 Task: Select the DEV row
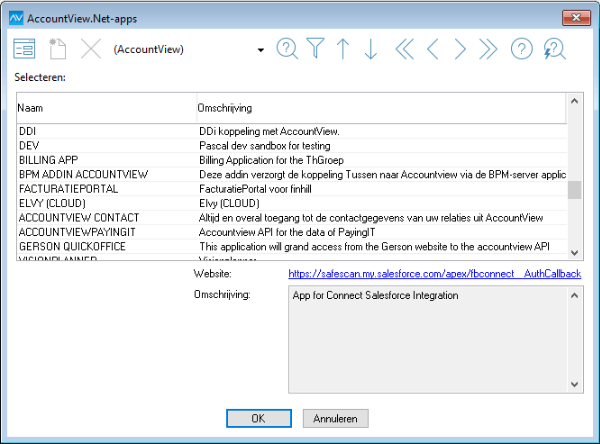292,146
